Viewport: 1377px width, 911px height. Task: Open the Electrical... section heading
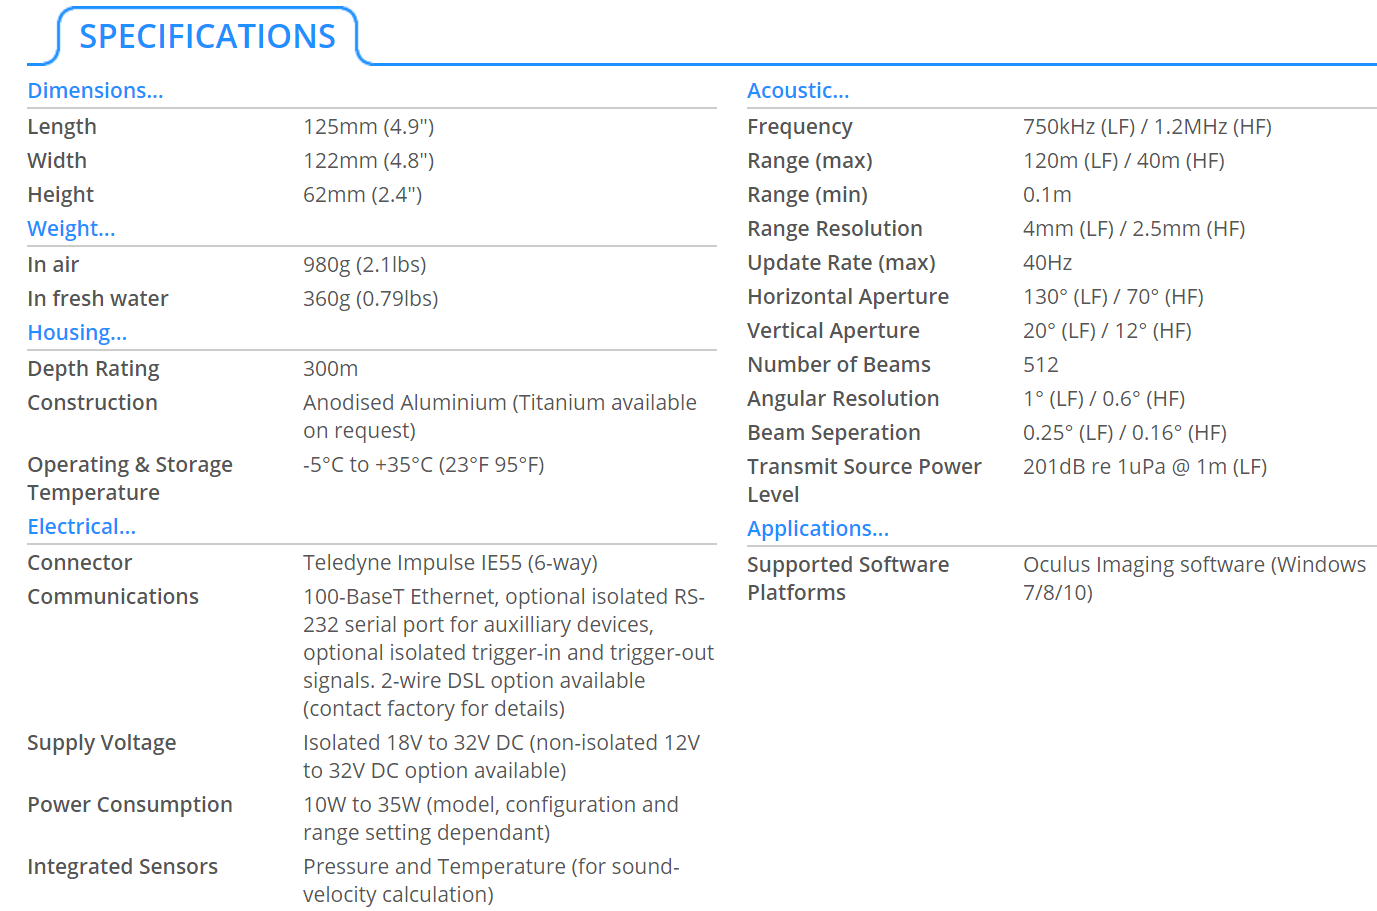(x=81, y=527)
